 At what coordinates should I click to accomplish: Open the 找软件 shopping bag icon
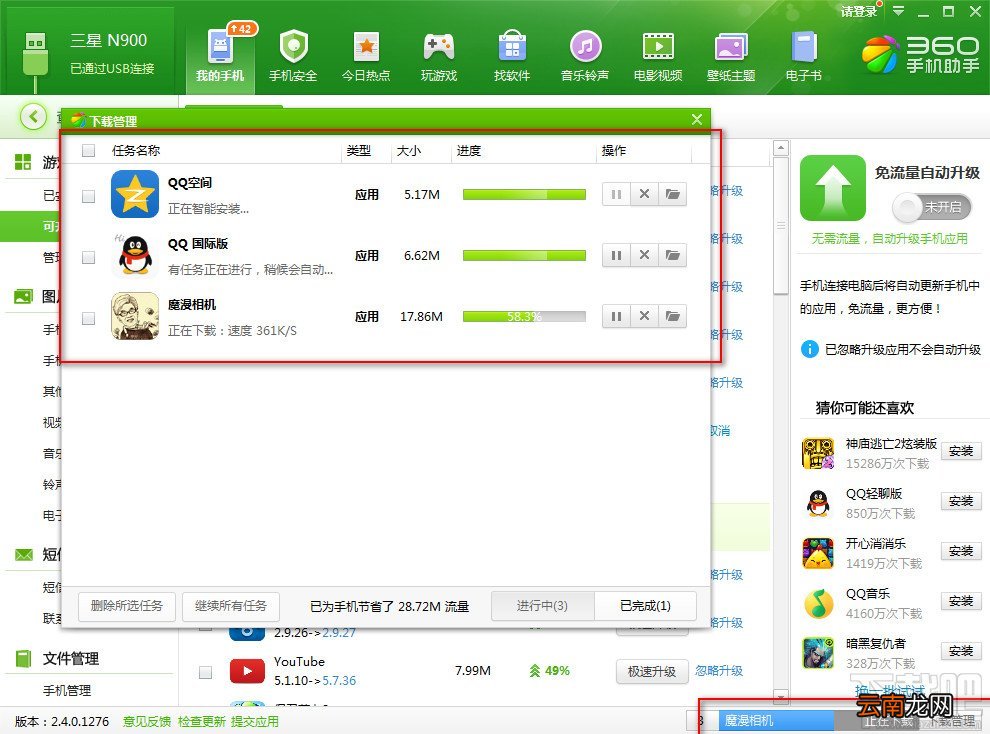(x=512, y=47)
